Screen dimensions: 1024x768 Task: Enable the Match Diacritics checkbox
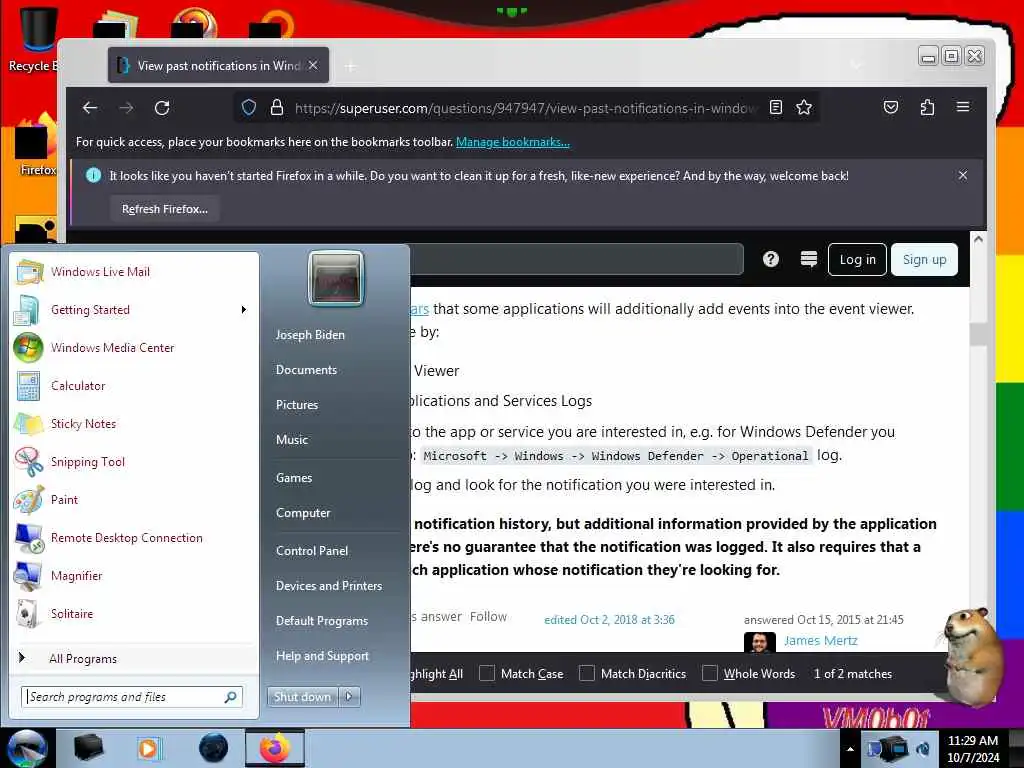point(587,673)
